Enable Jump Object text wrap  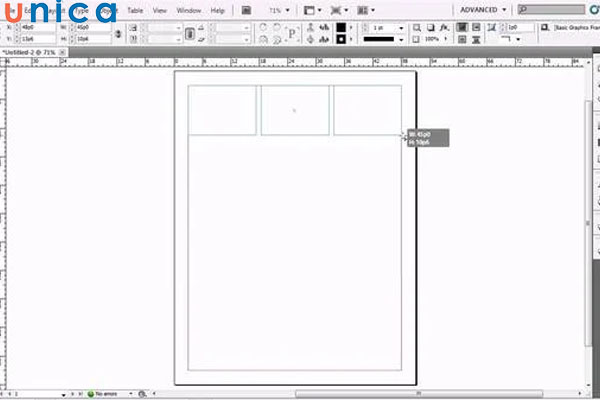(x=476, y=39)
